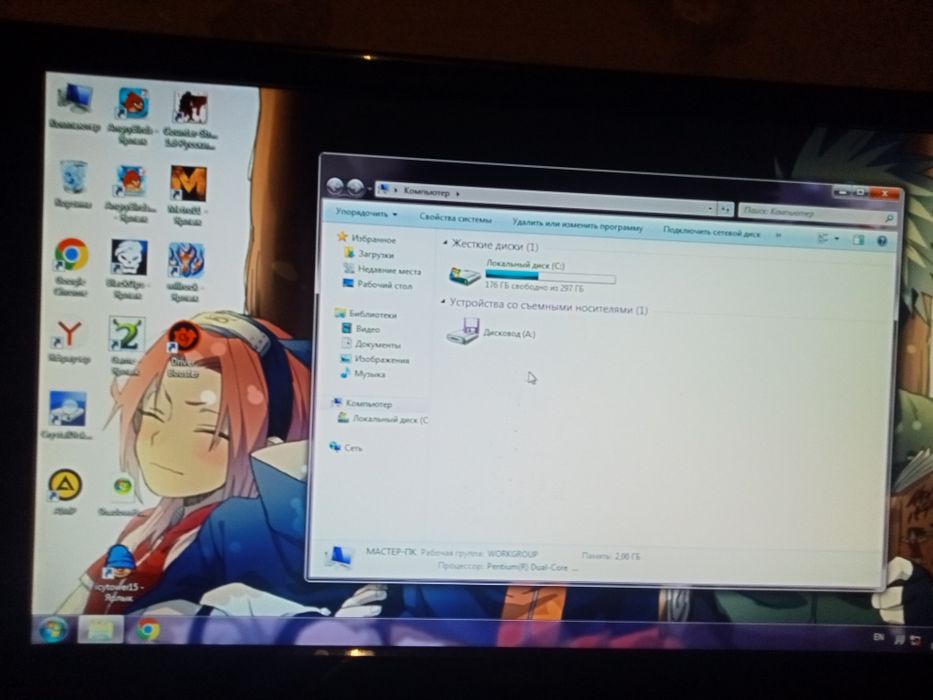Go back with Explorer Back arrow
Viewport: 933px width, 700px height.
coord(335,186)
